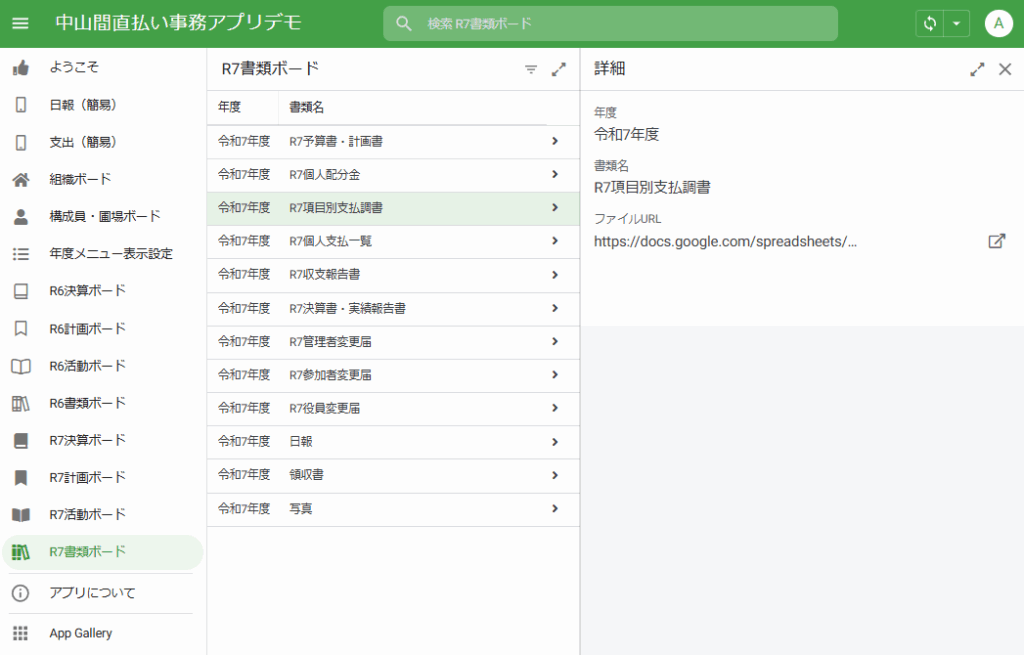Image resolution: width=1024 pixels, height=655 pixels.
Task: Expand R7項目別支払調書 row chevron
Action: [x=555, y=208]
